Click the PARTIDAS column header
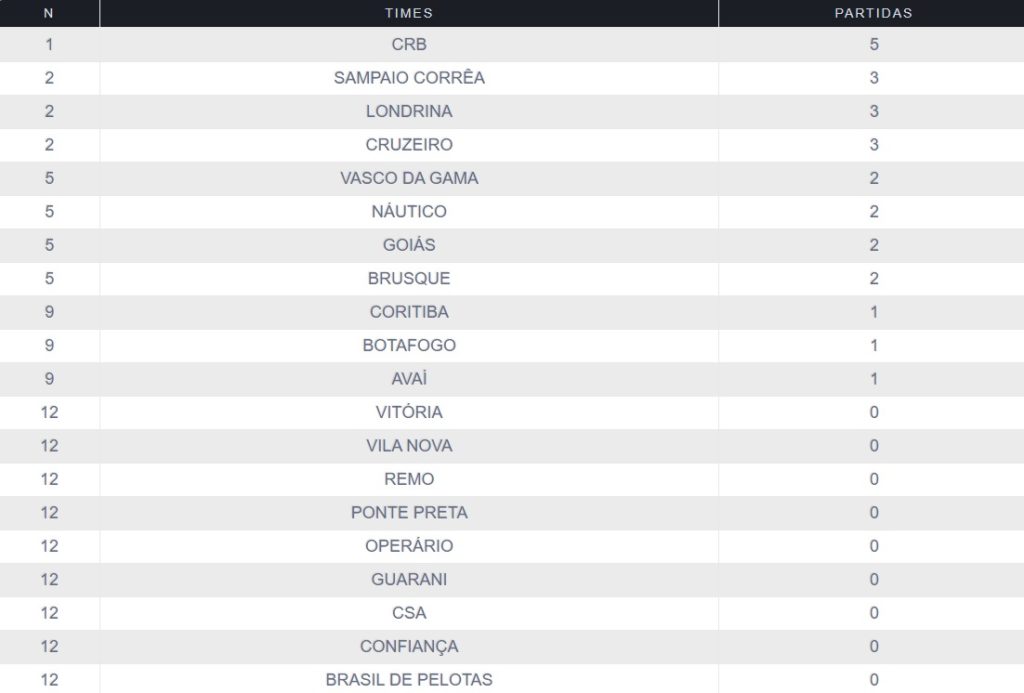 click(873, 13)
